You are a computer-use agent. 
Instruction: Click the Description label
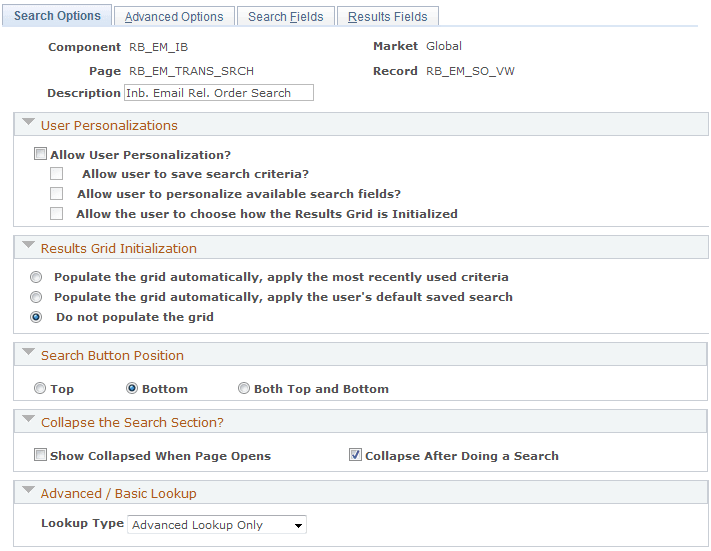[x=84, y=93]
